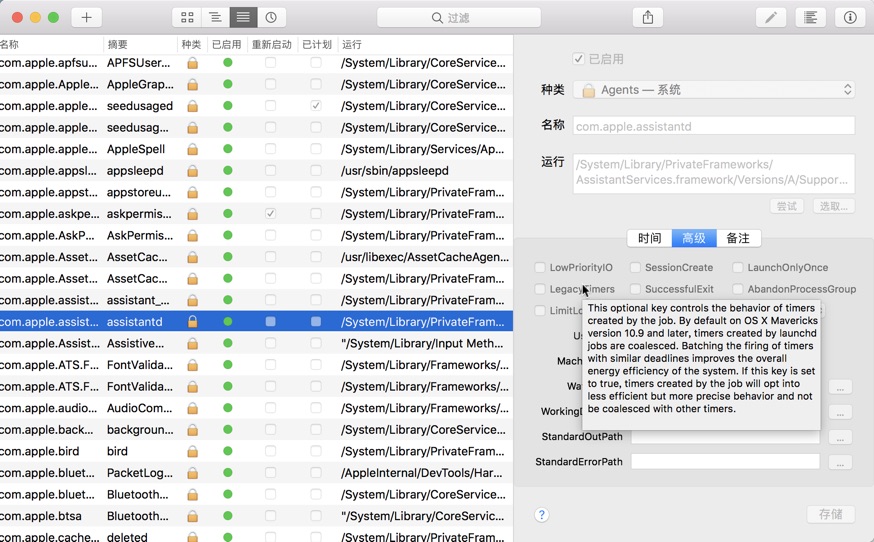Click the lock icon in AssetCacheAgent row
Screen dimensions: 874x542
[x=192, y=257]
